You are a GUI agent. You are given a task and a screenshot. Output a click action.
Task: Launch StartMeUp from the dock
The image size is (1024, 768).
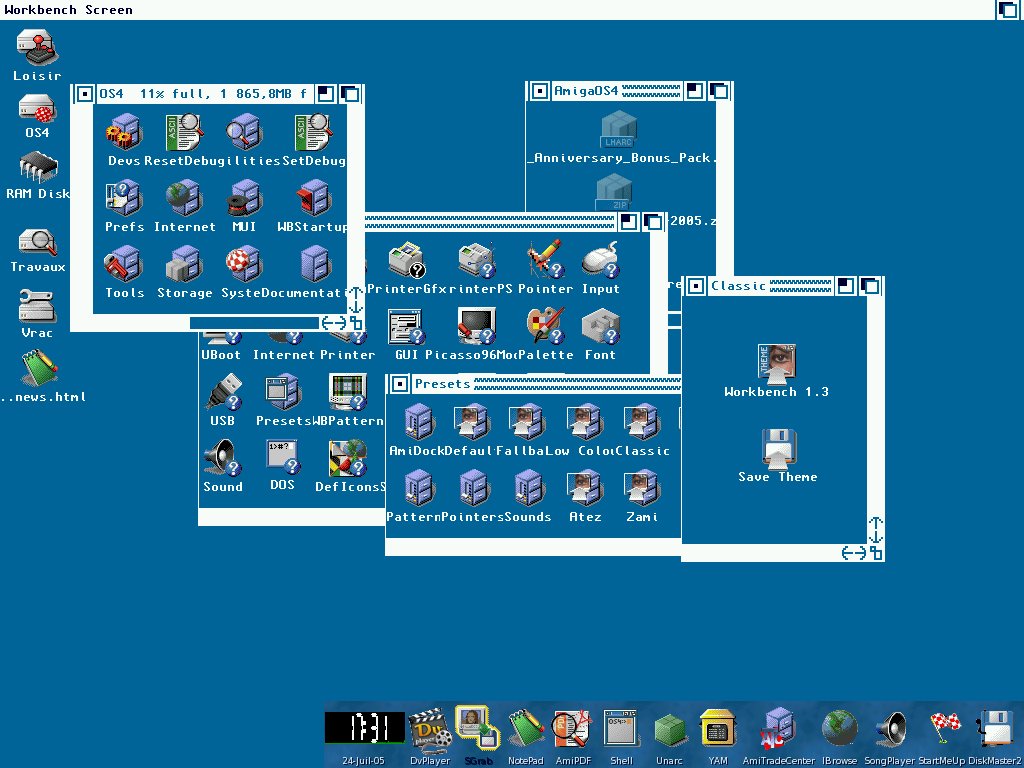(943, 729)
